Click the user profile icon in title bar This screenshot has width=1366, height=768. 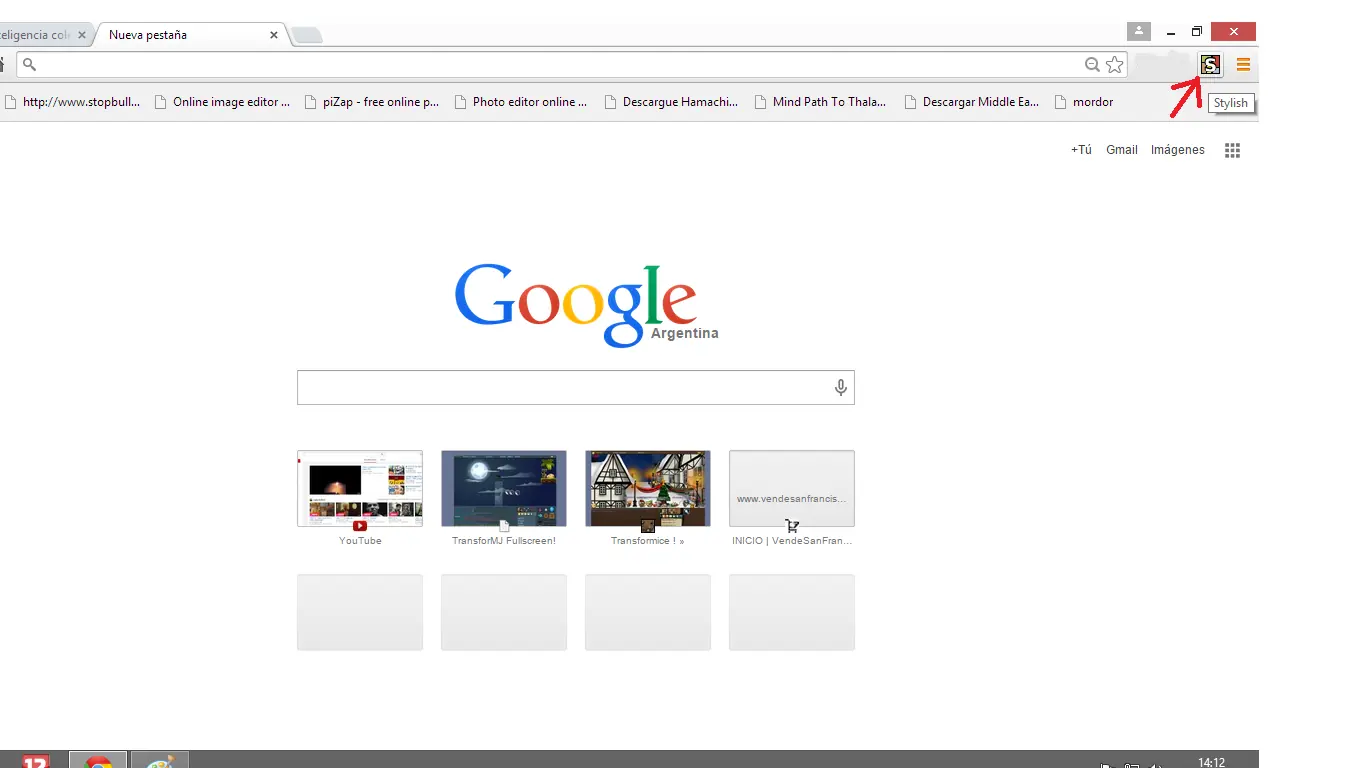coord(1139,32)
